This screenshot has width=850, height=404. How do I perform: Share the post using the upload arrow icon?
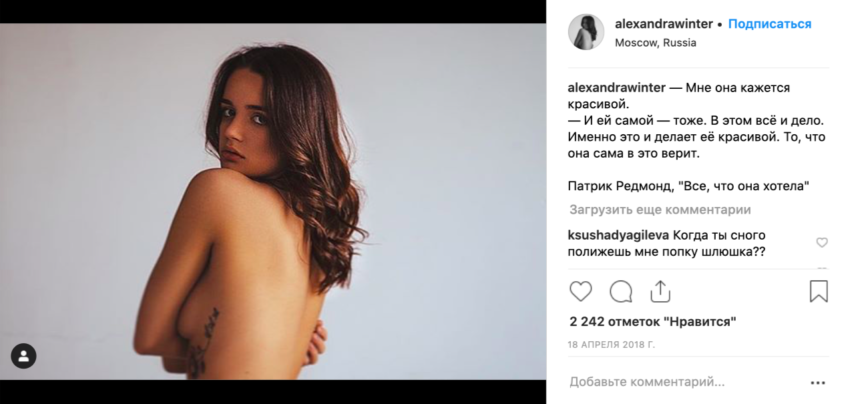click(x=660, y=291)
